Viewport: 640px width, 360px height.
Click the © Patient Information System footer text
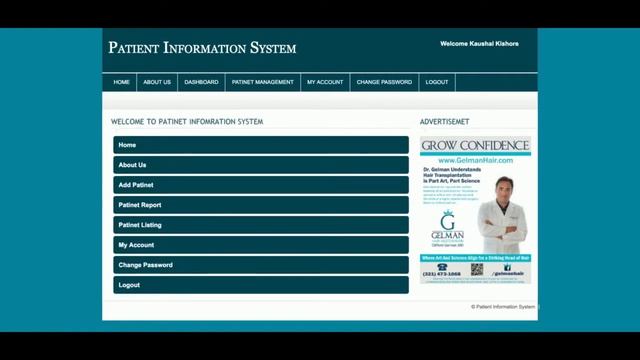503,307
